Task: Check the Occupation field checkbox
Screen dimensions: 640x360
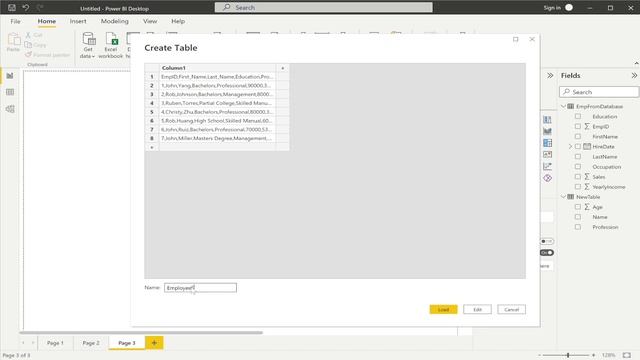Action: click(x=578, y=167)
